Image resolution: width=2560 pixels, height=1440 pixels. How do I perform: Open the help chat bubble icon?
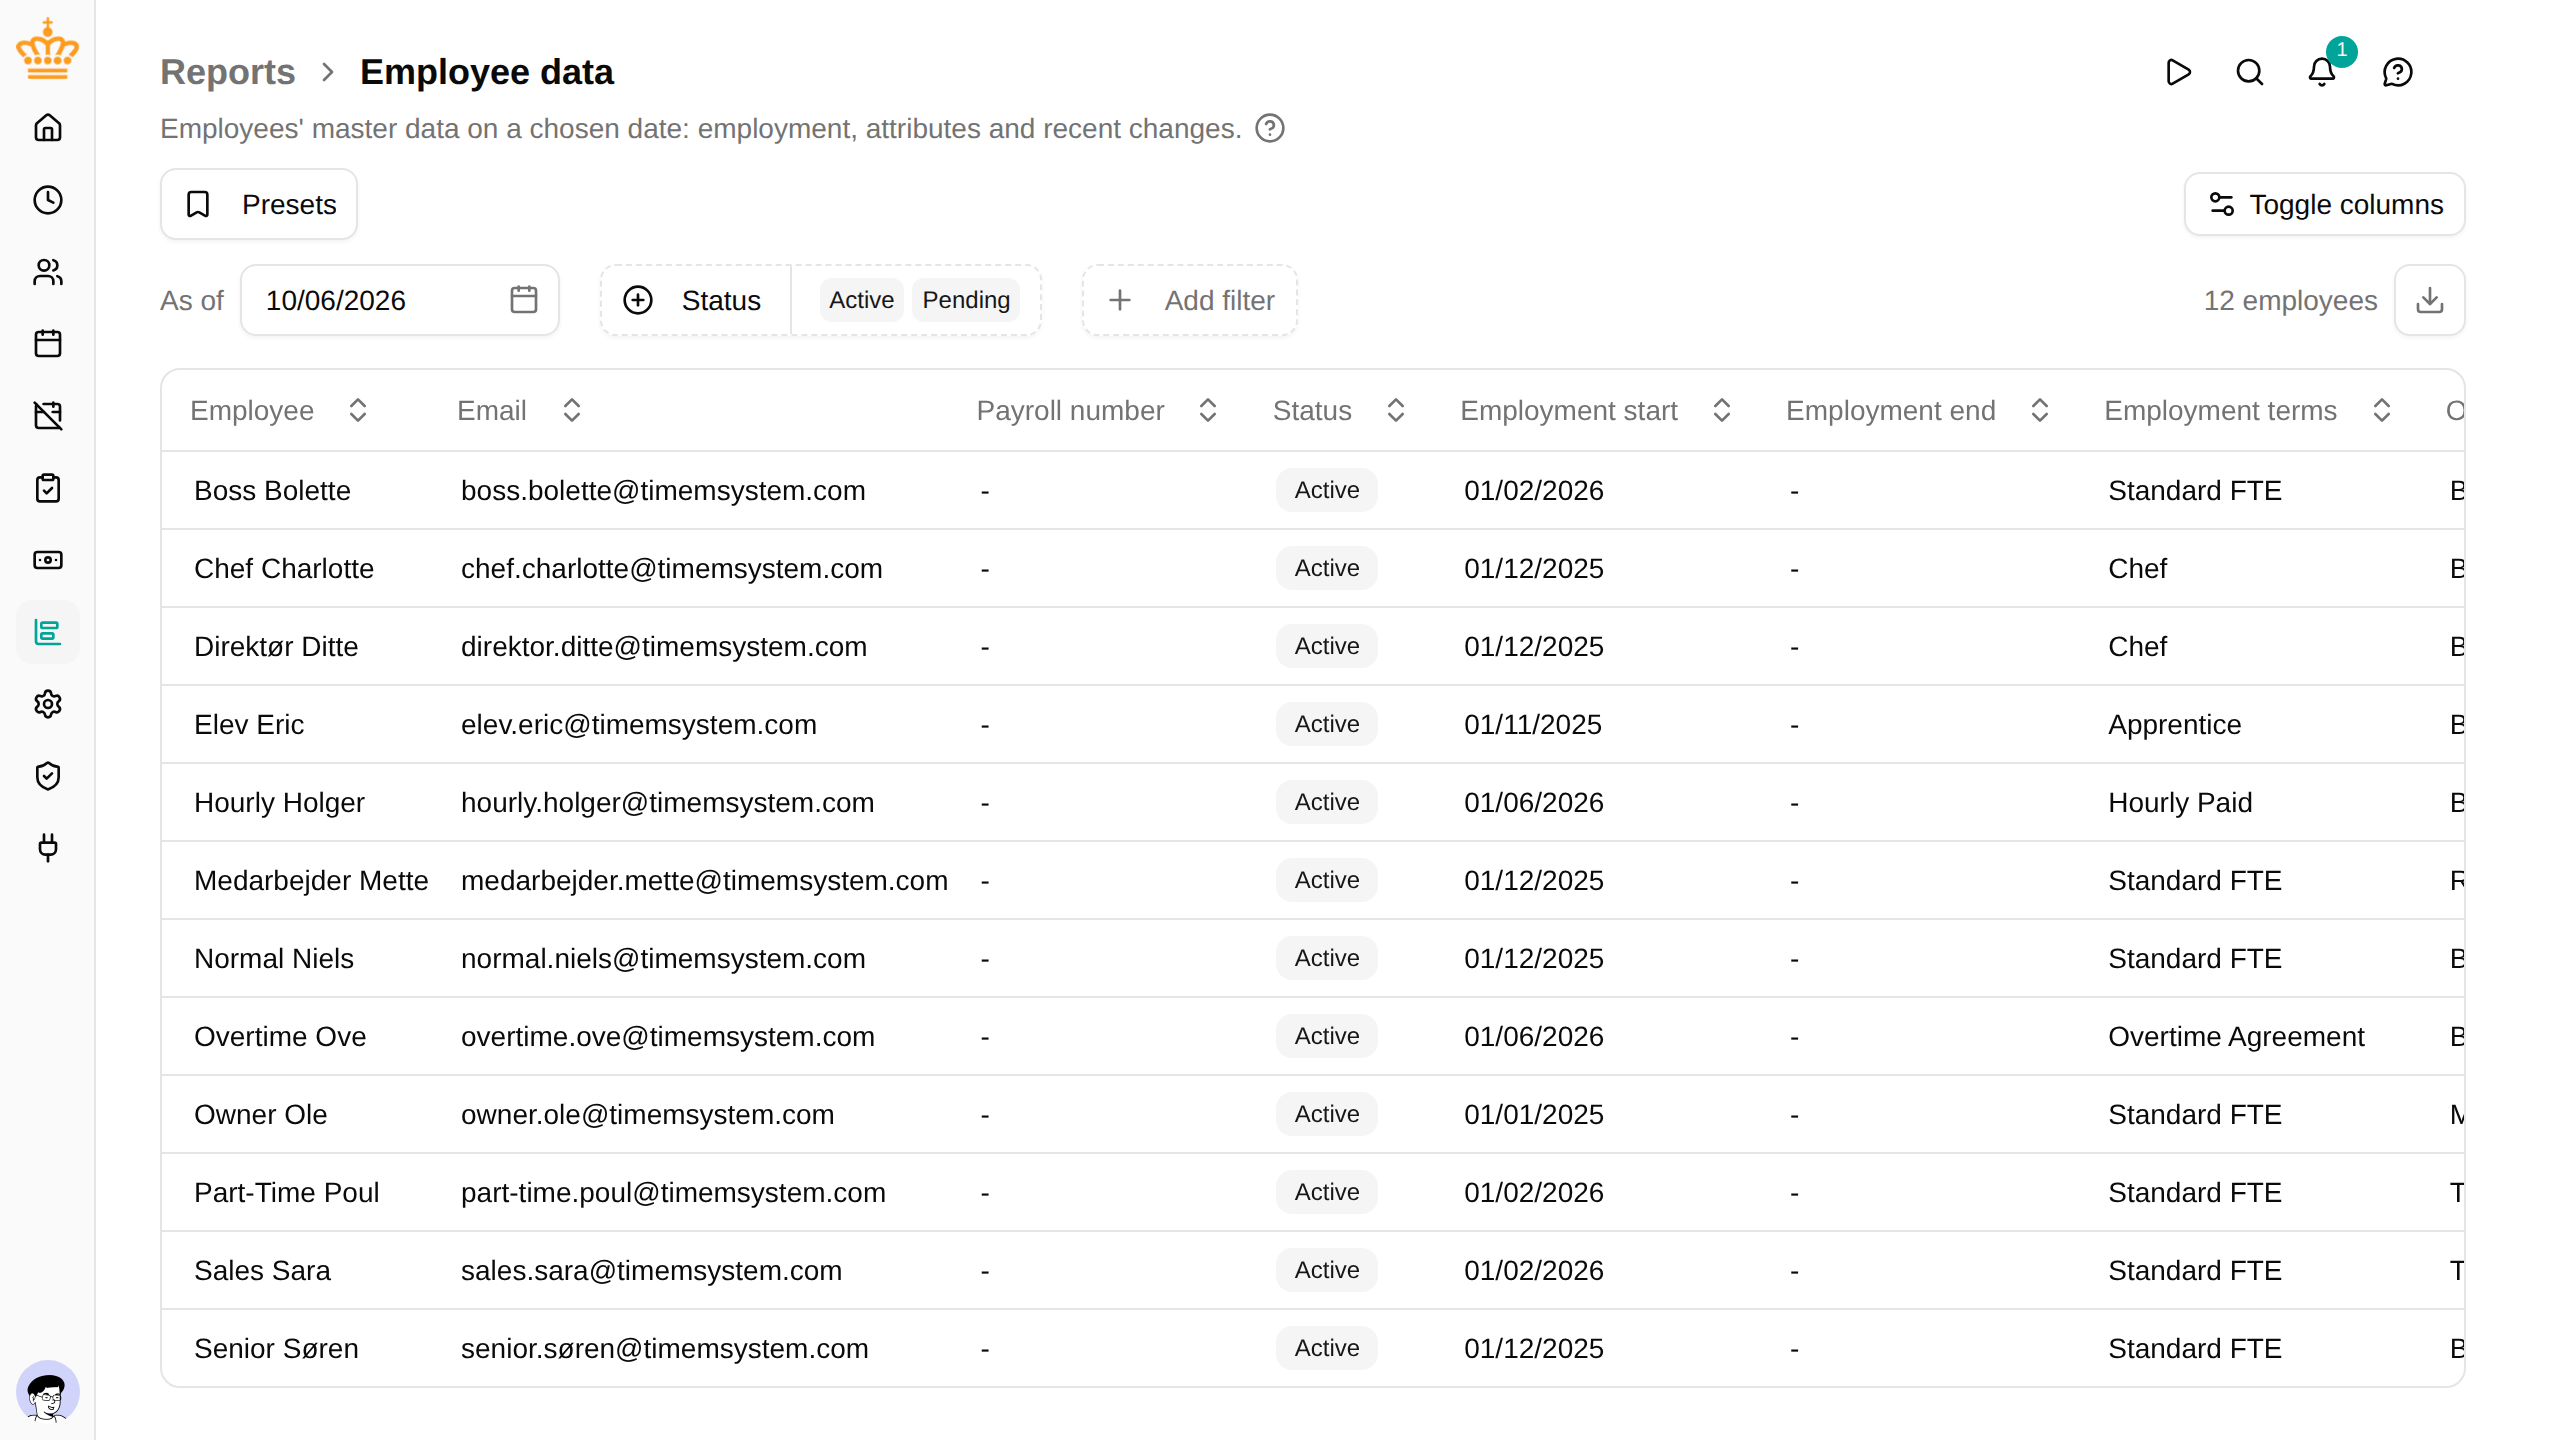[2398, 72]
